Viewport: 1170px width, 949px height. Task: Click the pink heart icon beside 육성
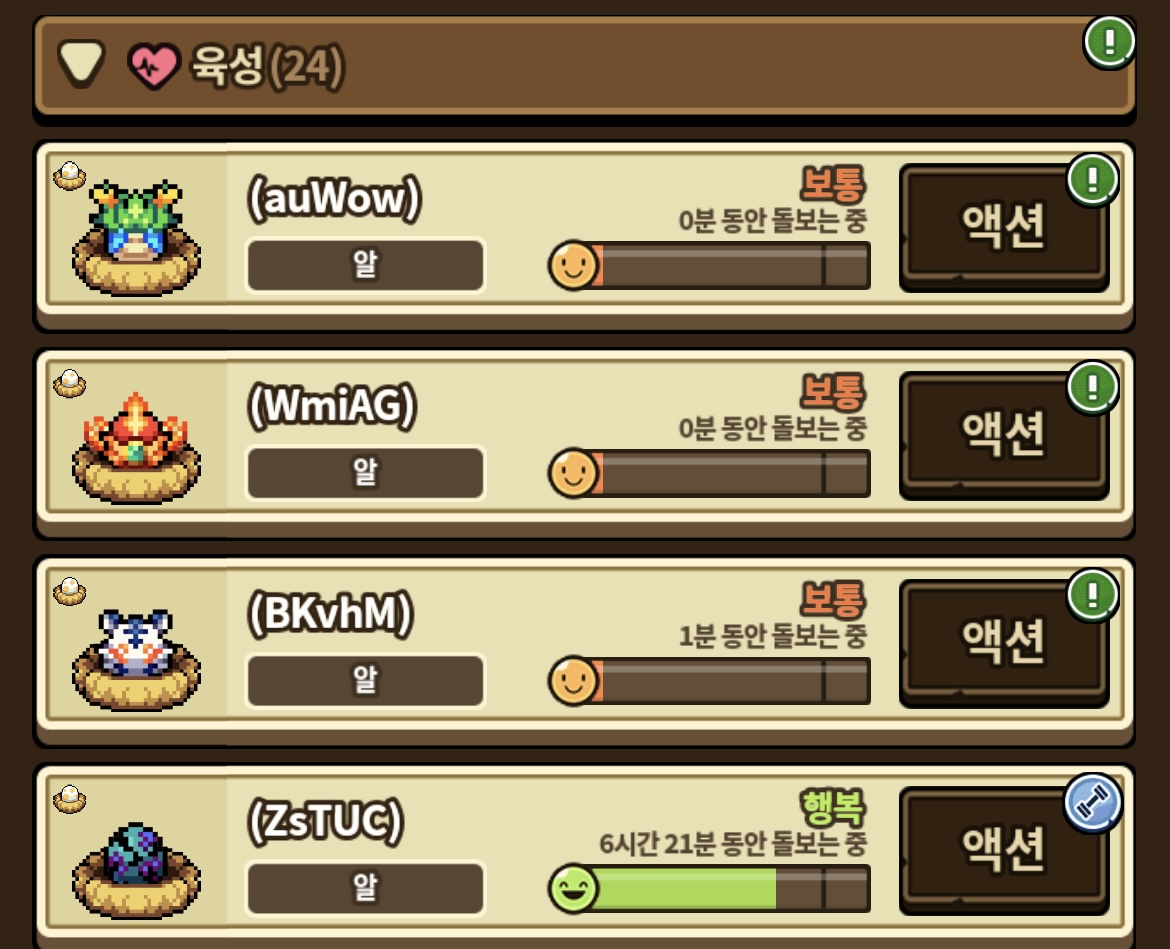coord(154,66)
